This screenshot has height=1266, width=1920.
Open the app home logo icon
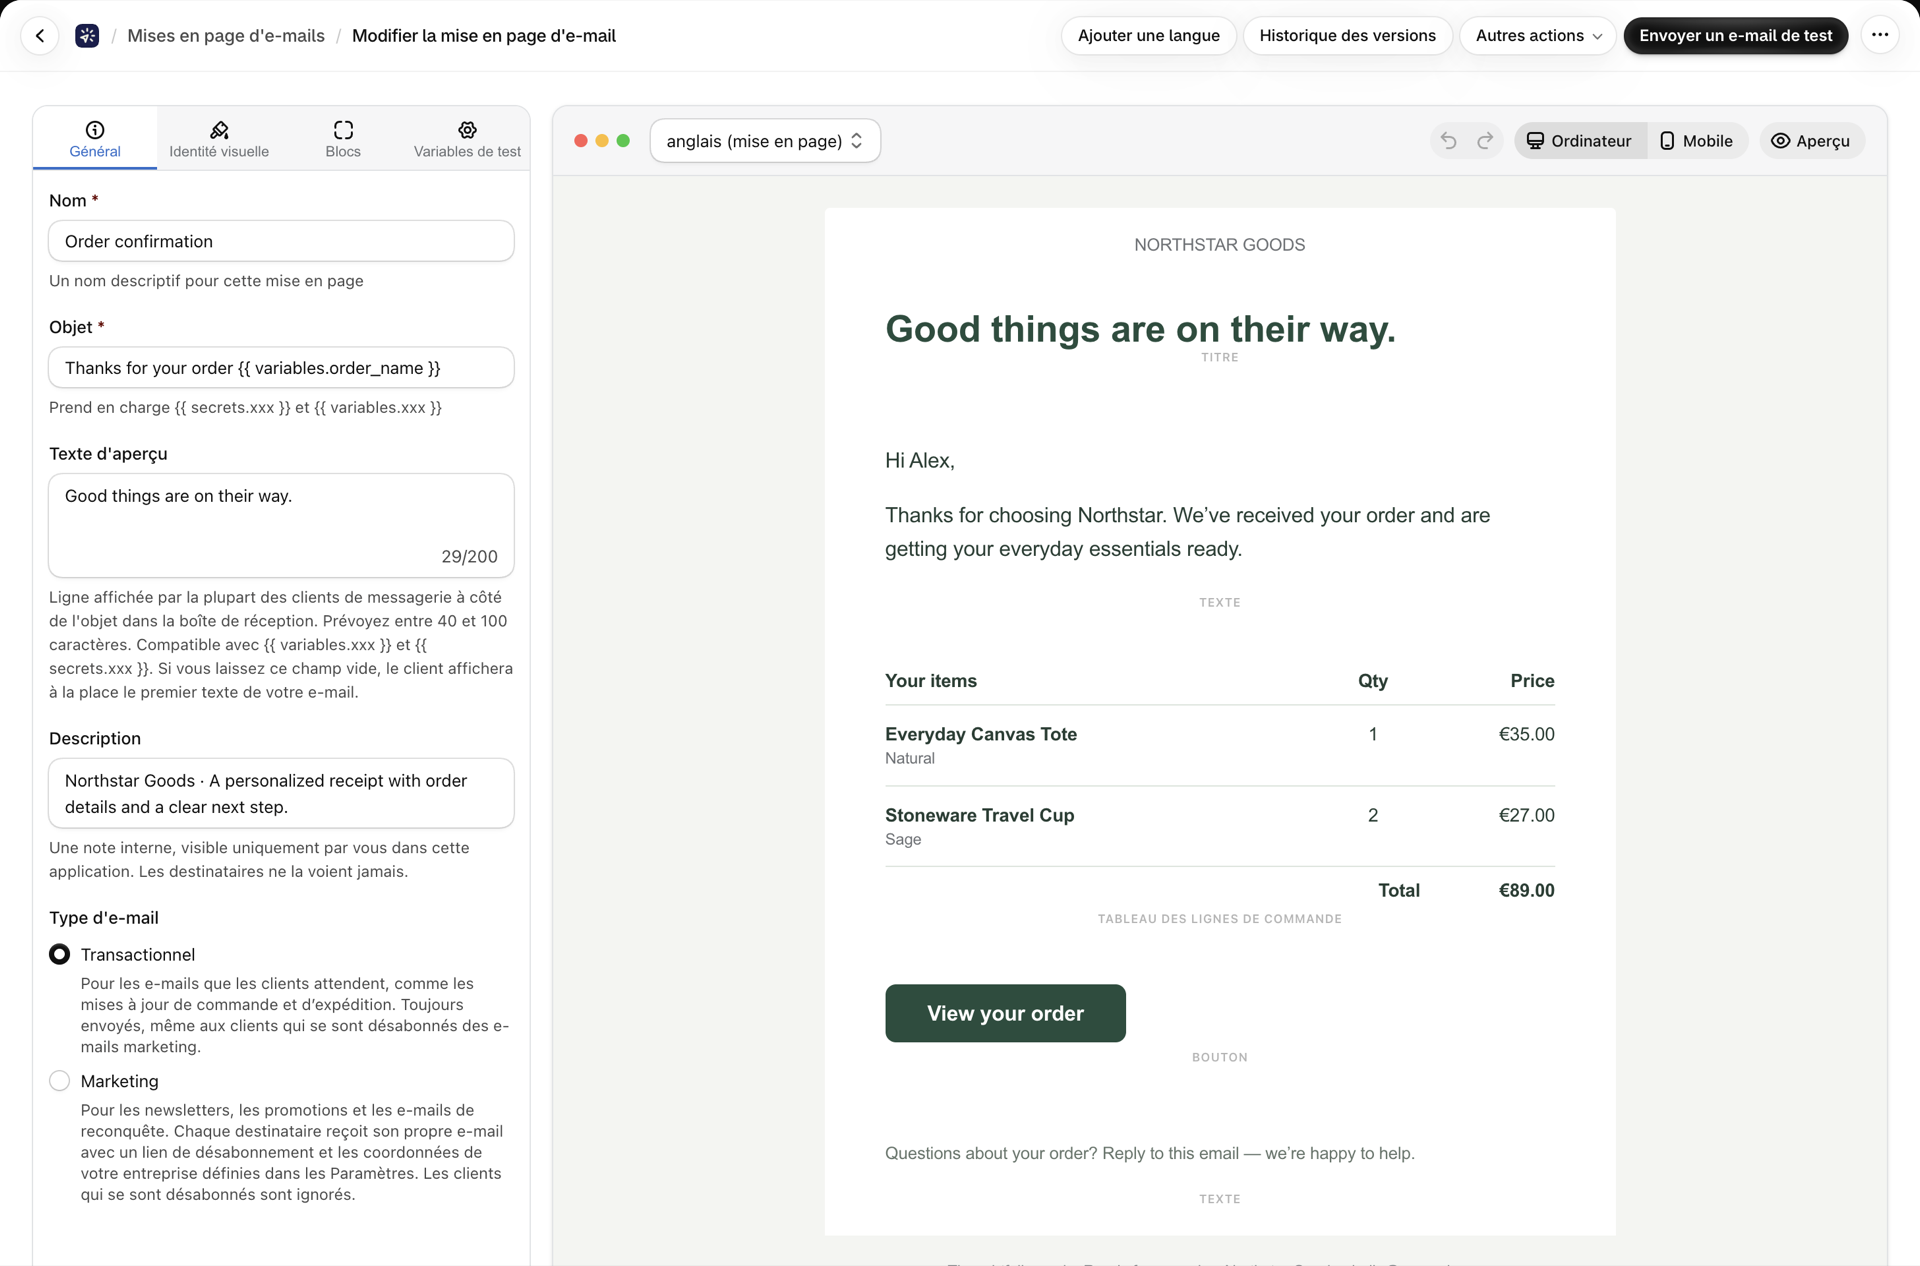coord(87,36)
